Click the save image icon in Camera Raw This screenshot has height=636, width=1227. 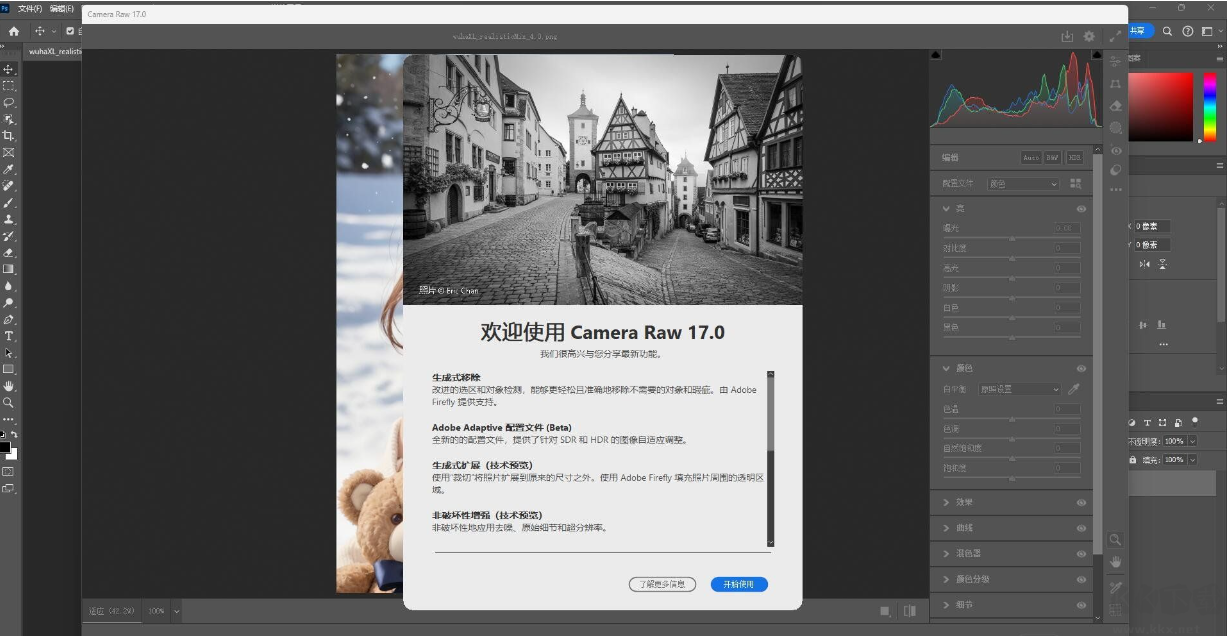pos(1067,36)
